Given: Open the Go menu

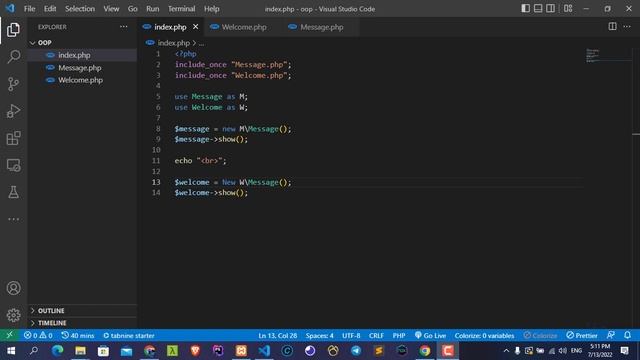Looking at the screenshot, I should coord(133,9).
